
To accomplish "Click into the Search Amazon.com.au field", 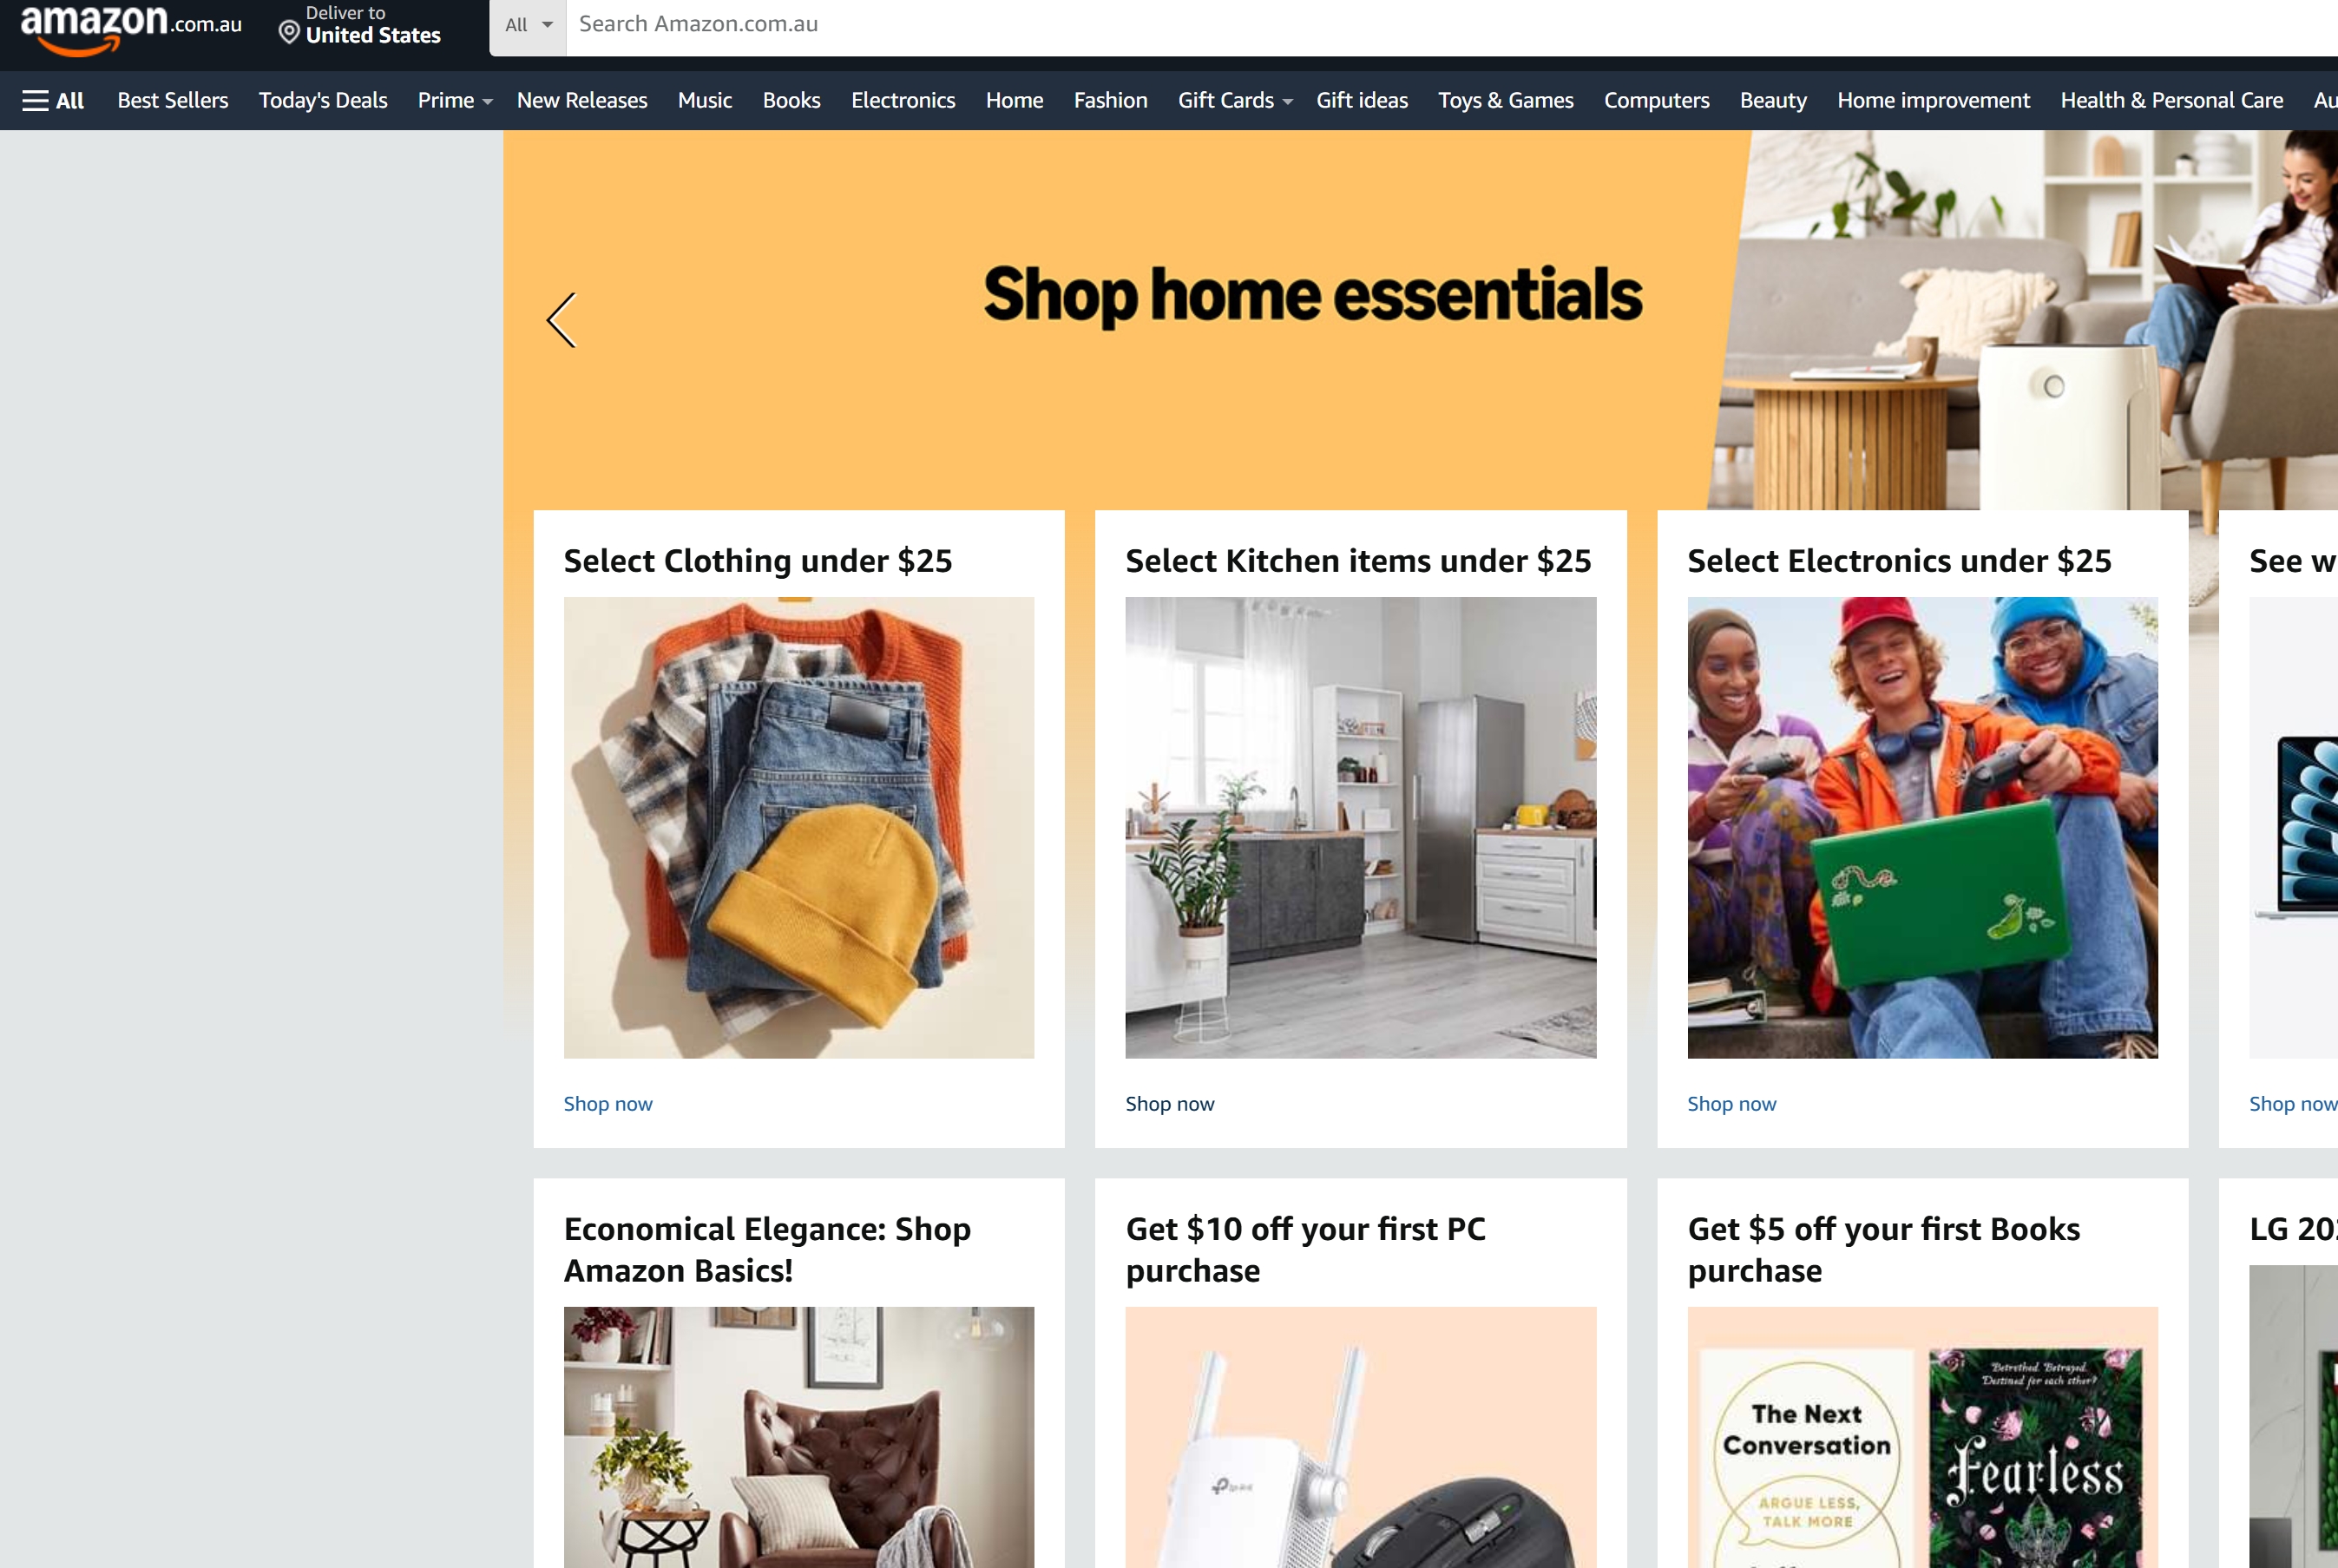I will 1450,25.
